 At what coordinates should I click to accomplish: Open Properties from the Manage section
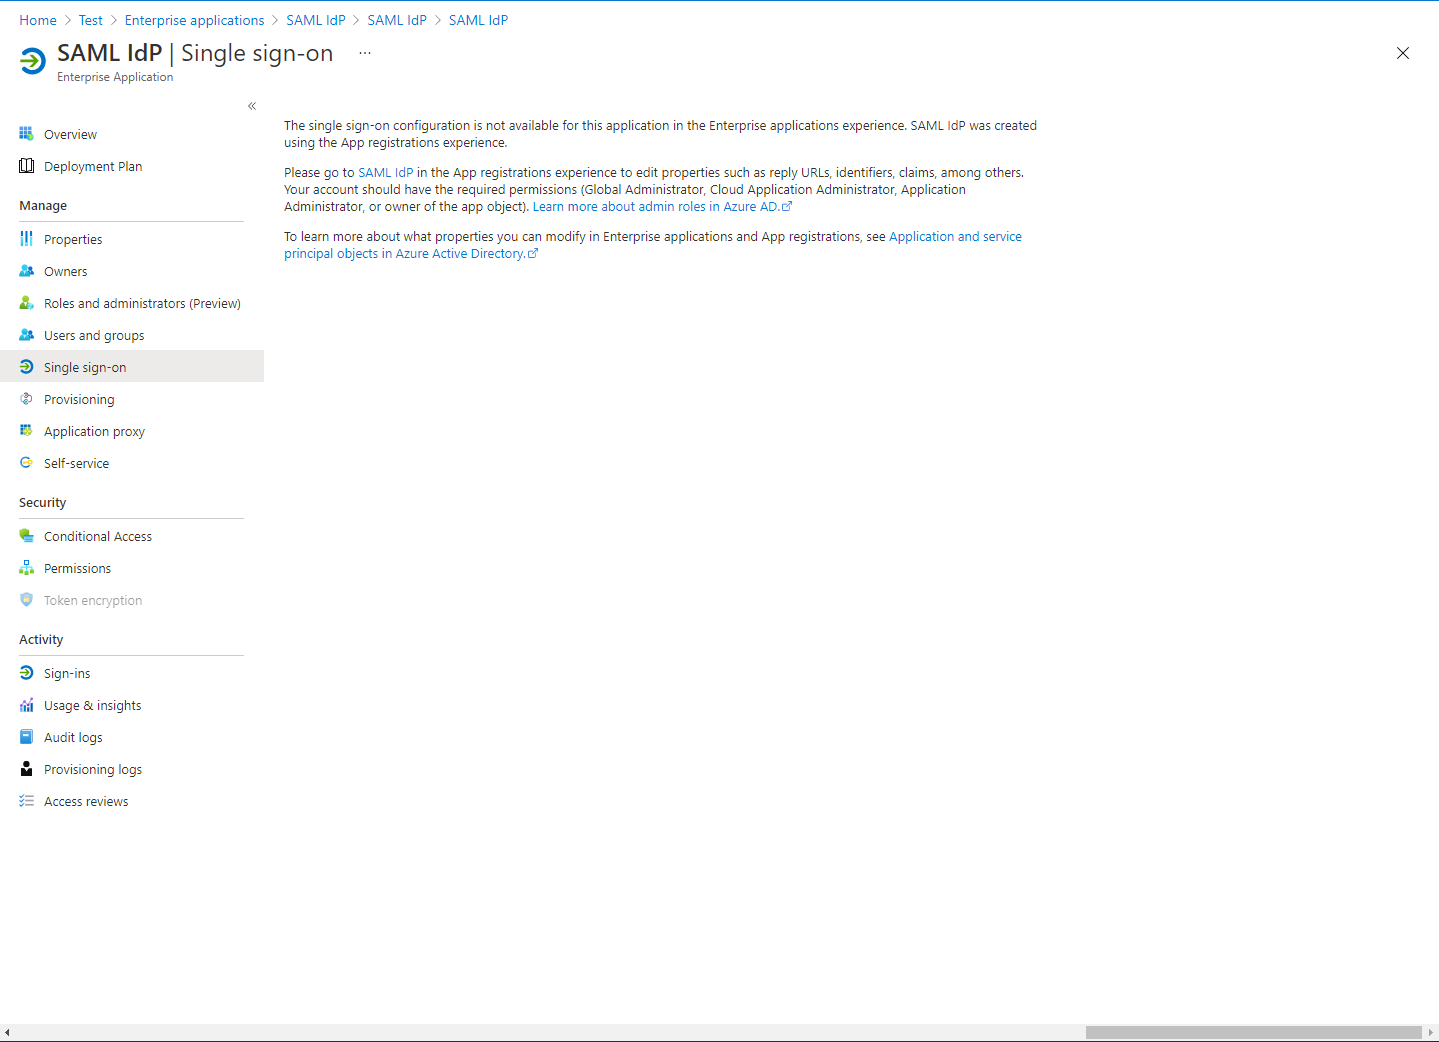pyautogui.click(x=72, y=239)
